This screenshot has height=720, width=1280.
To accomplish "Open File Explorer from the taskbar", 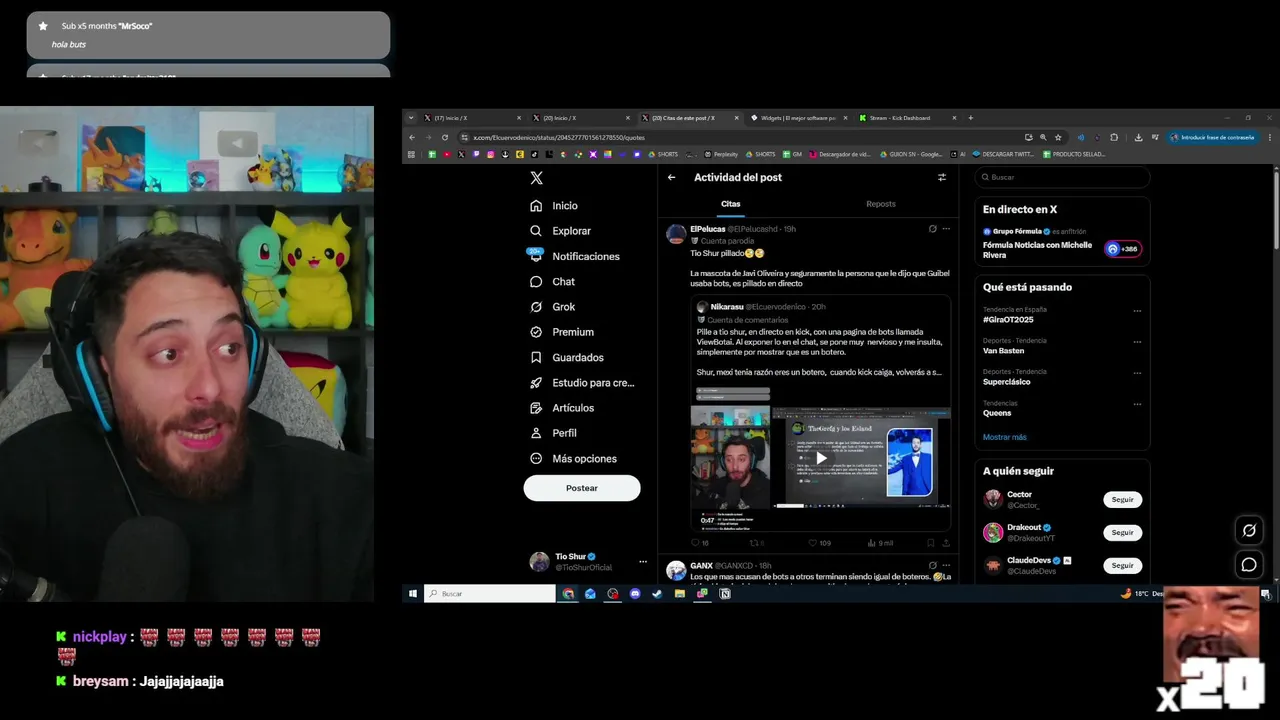I will click(x=679, y=594).
